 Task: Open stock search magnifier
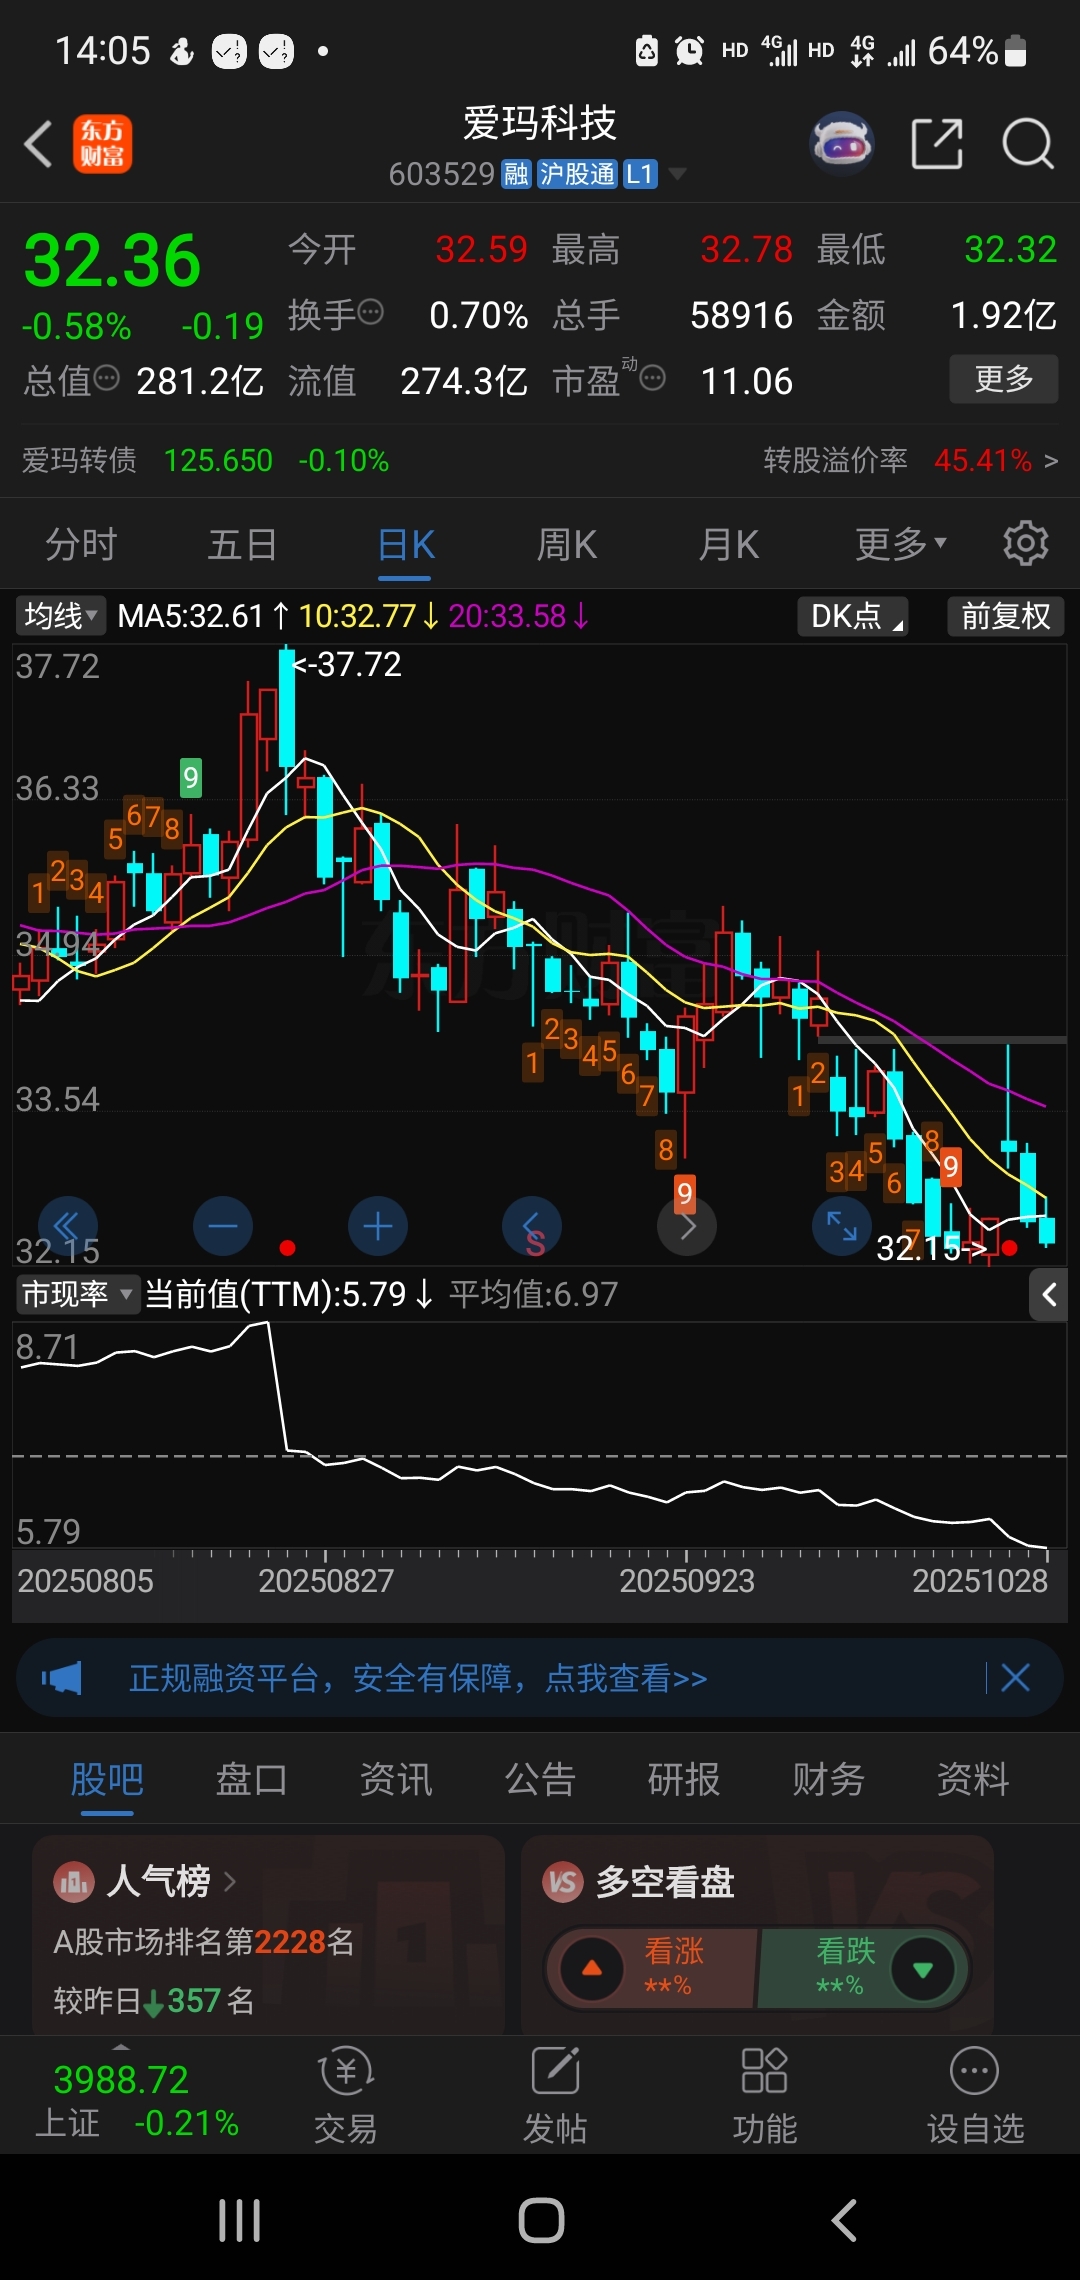[1028, 144]
